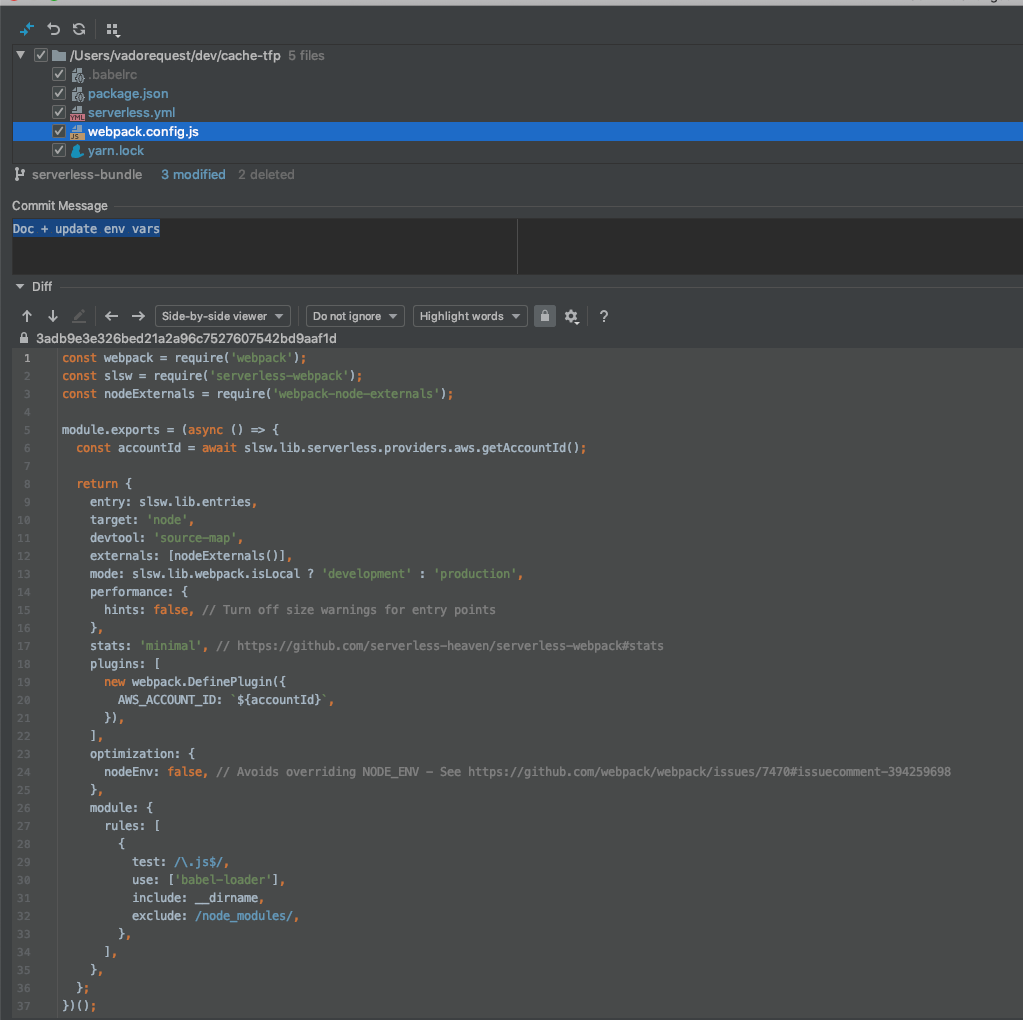The image size is (1023, 1020).
Task: Uncheck the .babelrc file checkbox
Action: [x=59, y=74]
